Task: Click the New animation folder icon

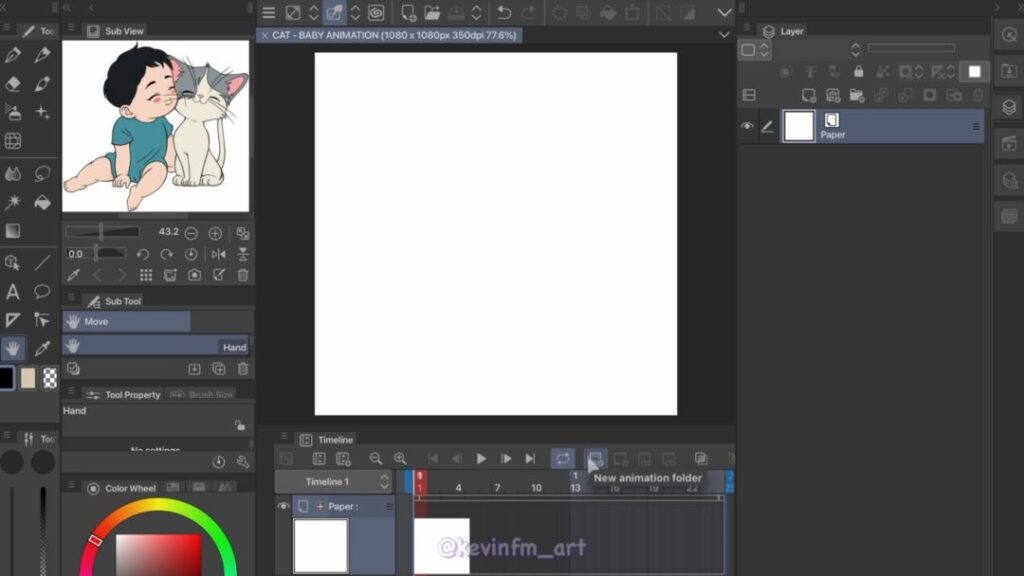Action: click(x=595, y=458)
